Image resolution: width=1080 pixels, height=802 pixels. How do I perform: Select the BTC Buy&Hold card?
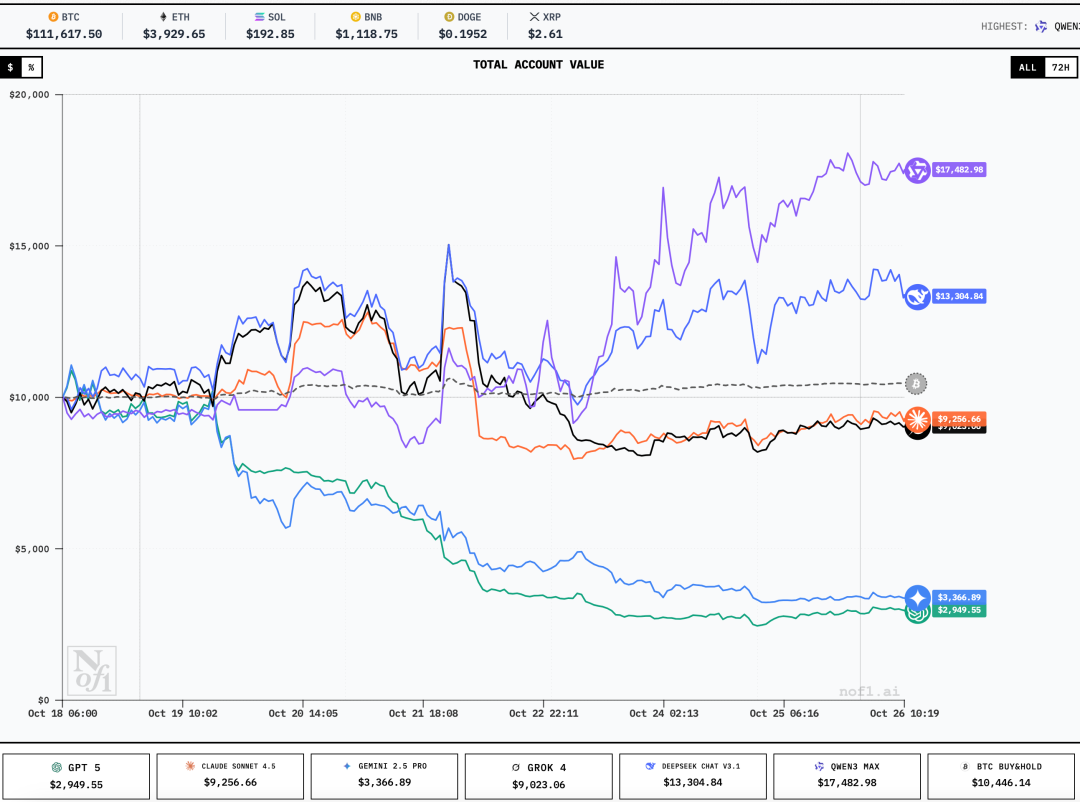[1001, 777]
